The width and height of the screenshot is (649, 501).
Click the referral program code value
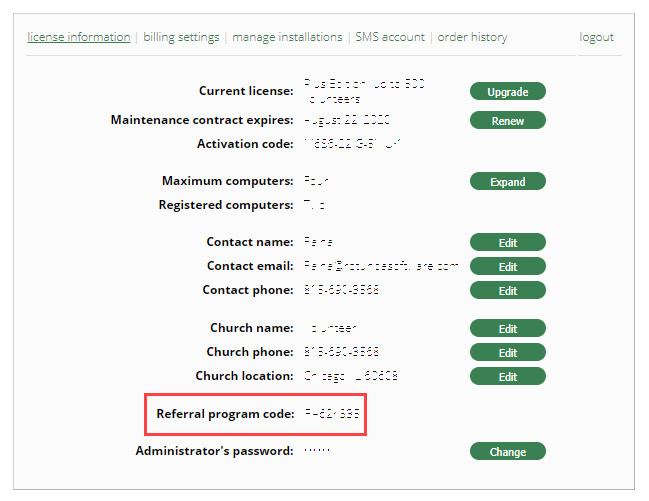[331, 413]
